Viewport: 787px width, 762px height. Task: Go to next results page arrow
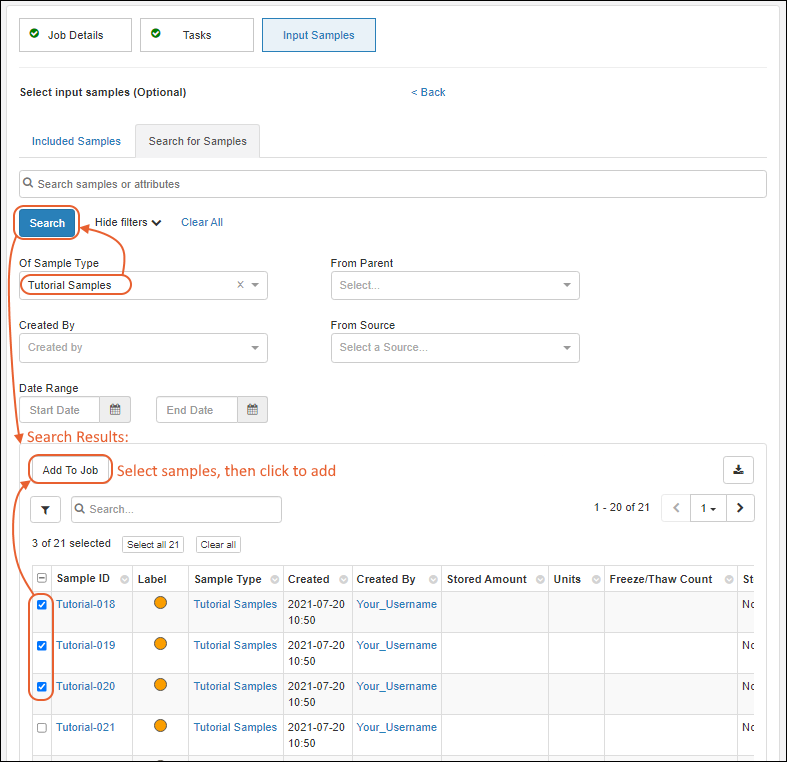point(740,508)
